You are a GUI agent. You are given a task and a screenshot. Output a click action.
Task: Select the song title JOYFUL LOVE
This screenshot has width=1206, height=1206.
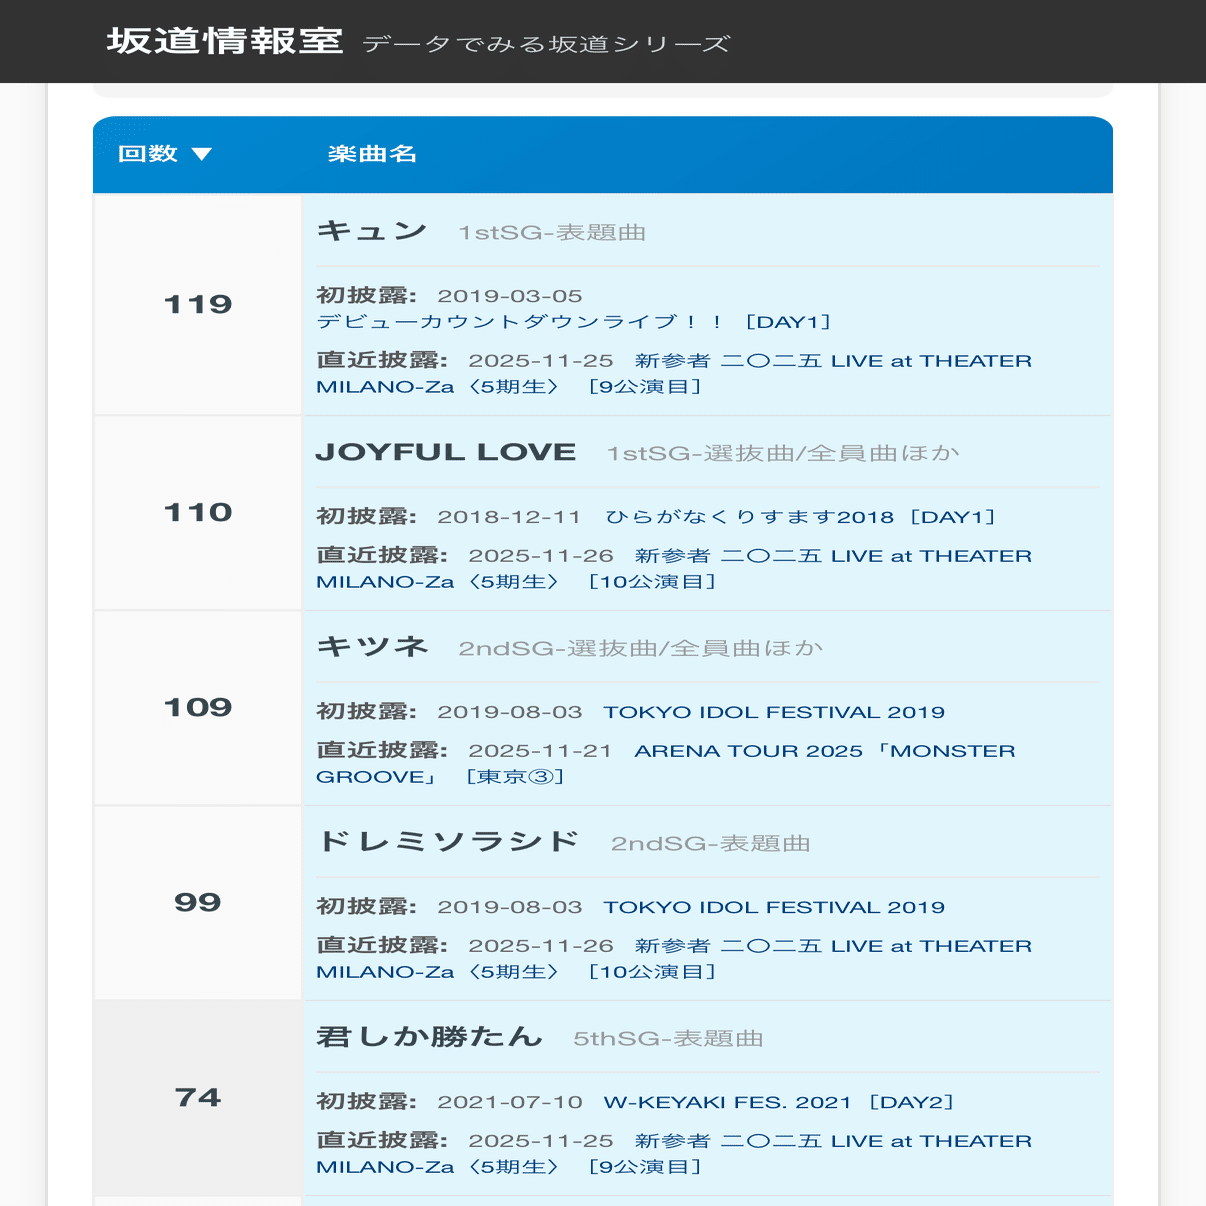446,451
